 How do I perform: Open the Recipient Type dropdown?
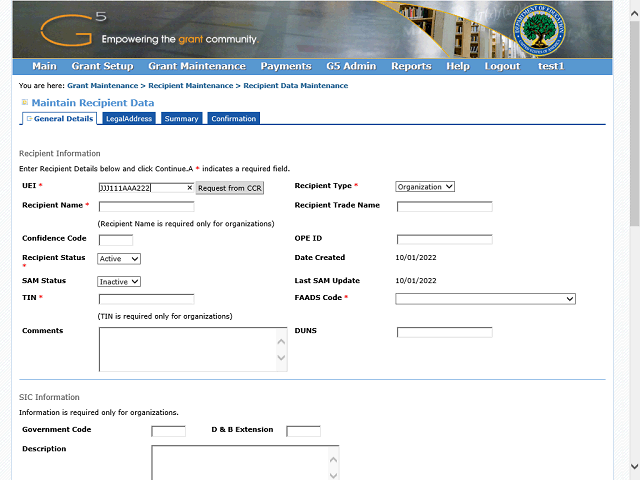(425, 187)
